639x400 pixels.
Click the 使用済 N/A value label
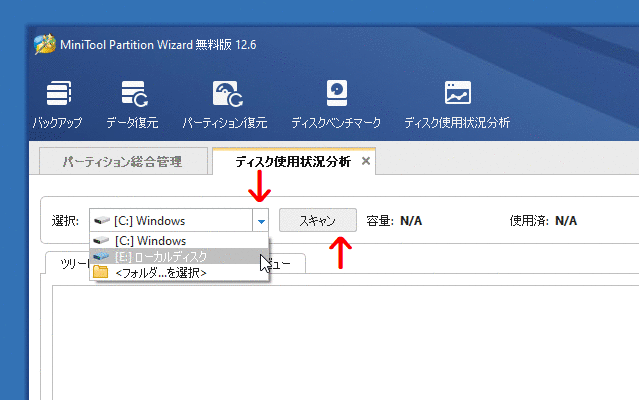point(566,221)
